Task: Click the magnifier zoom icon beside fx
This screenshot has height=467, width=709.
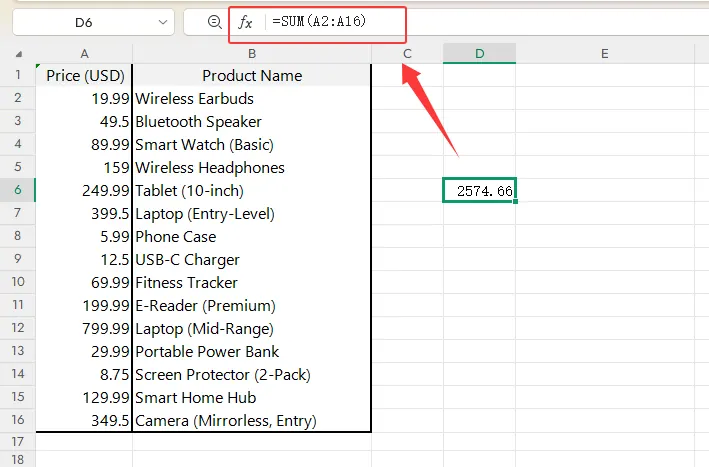Action: coord(213,22)
